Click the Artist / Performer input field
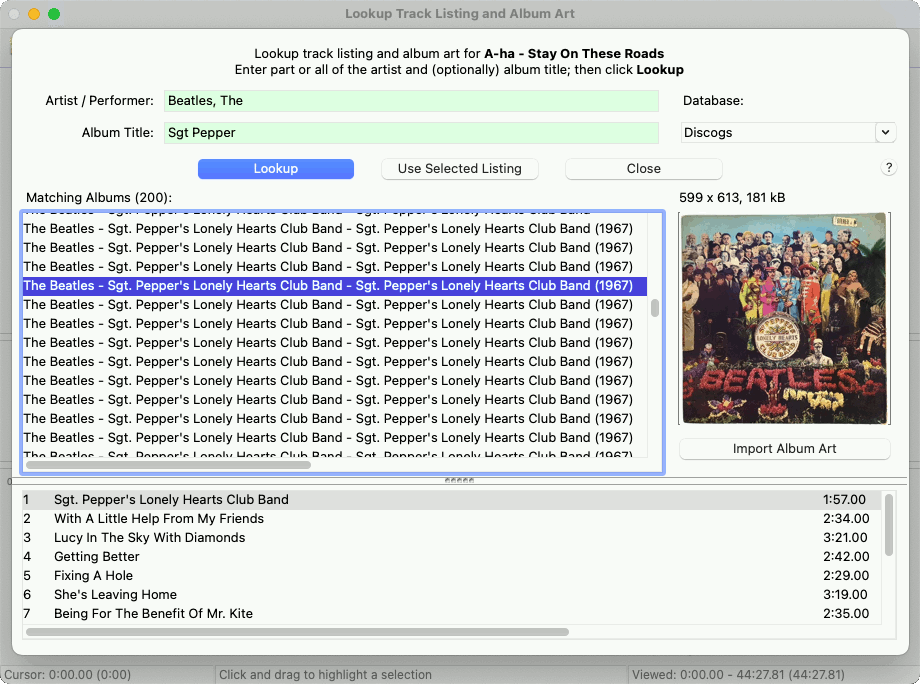Viewport: 920px width, 684px height. [411, 101]
